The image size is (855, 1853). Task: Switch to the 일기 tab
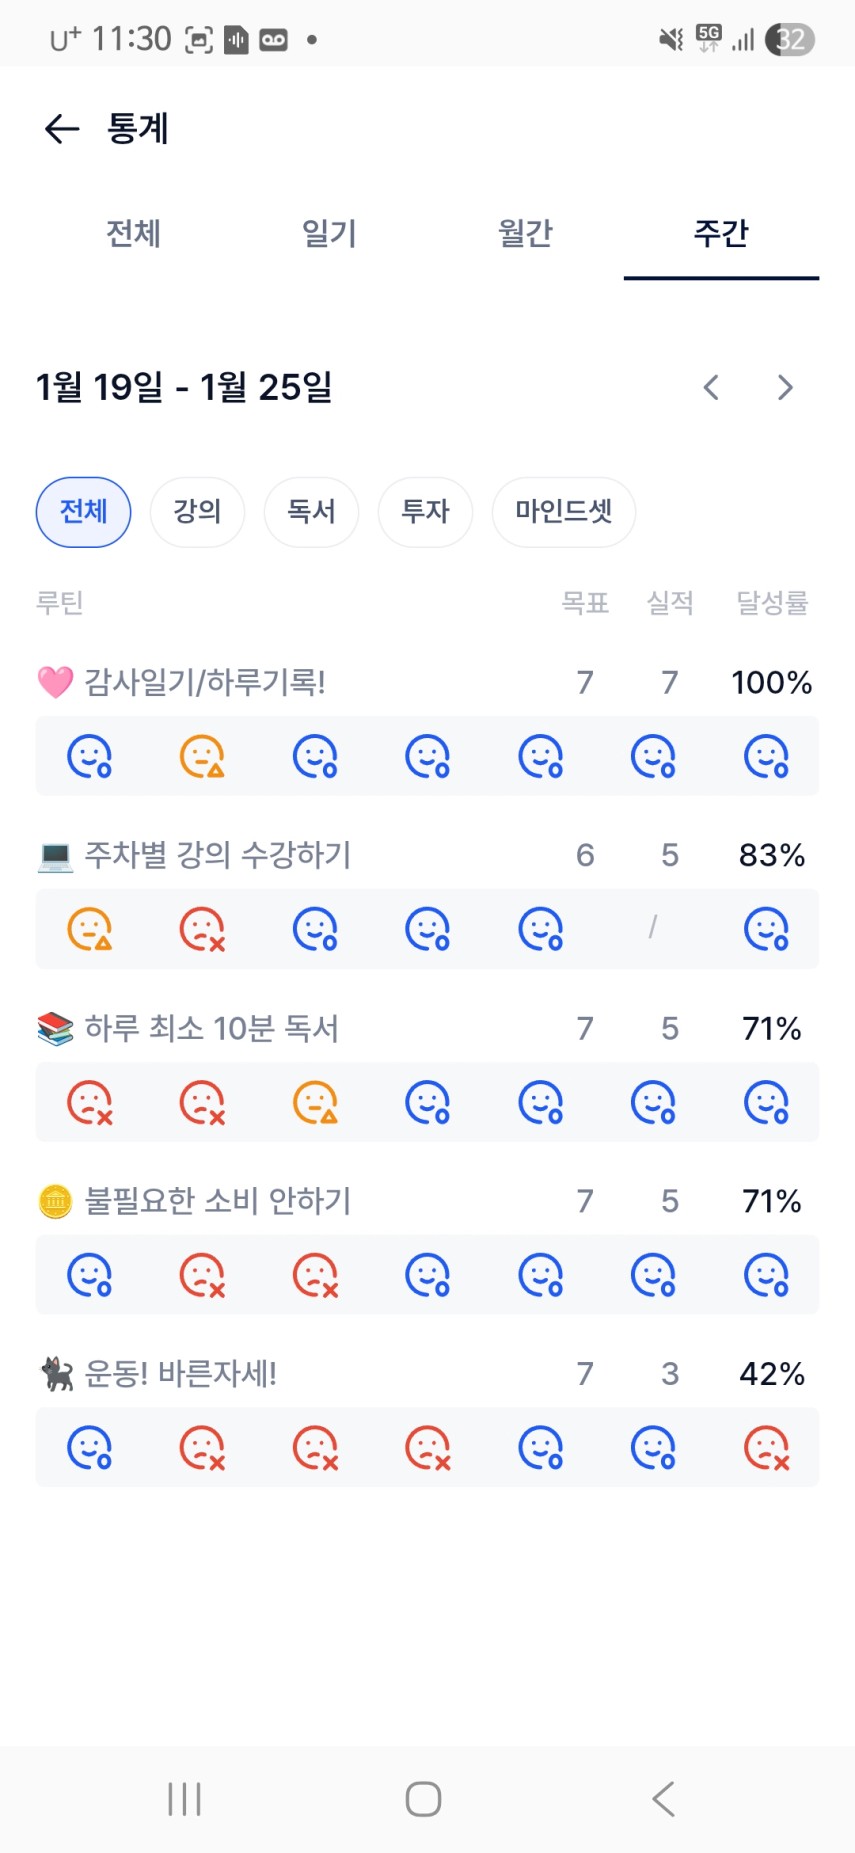pos(329,233)
